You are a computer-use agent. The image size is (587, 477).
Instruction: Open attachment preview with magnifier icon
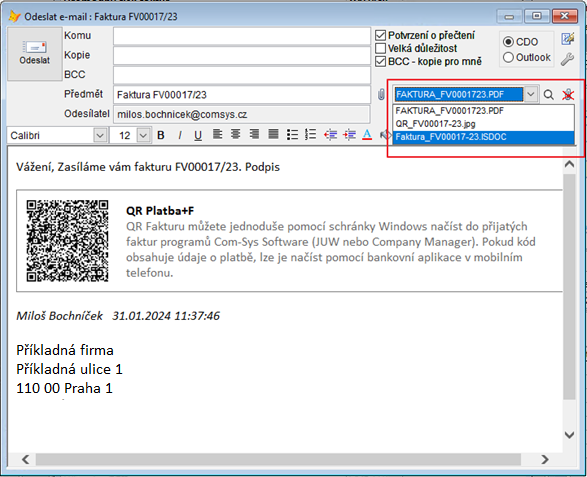548,95
